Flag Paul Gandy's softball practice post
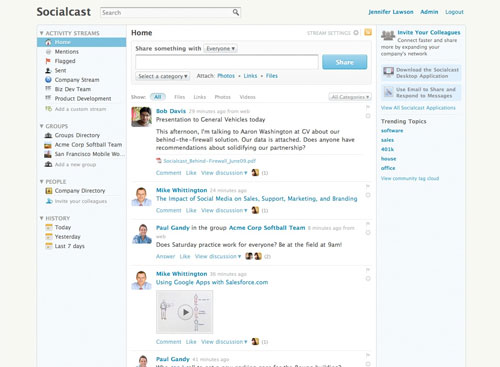This screenshot has width=500, height=367. pyautogui.click(x=368, y=224)
